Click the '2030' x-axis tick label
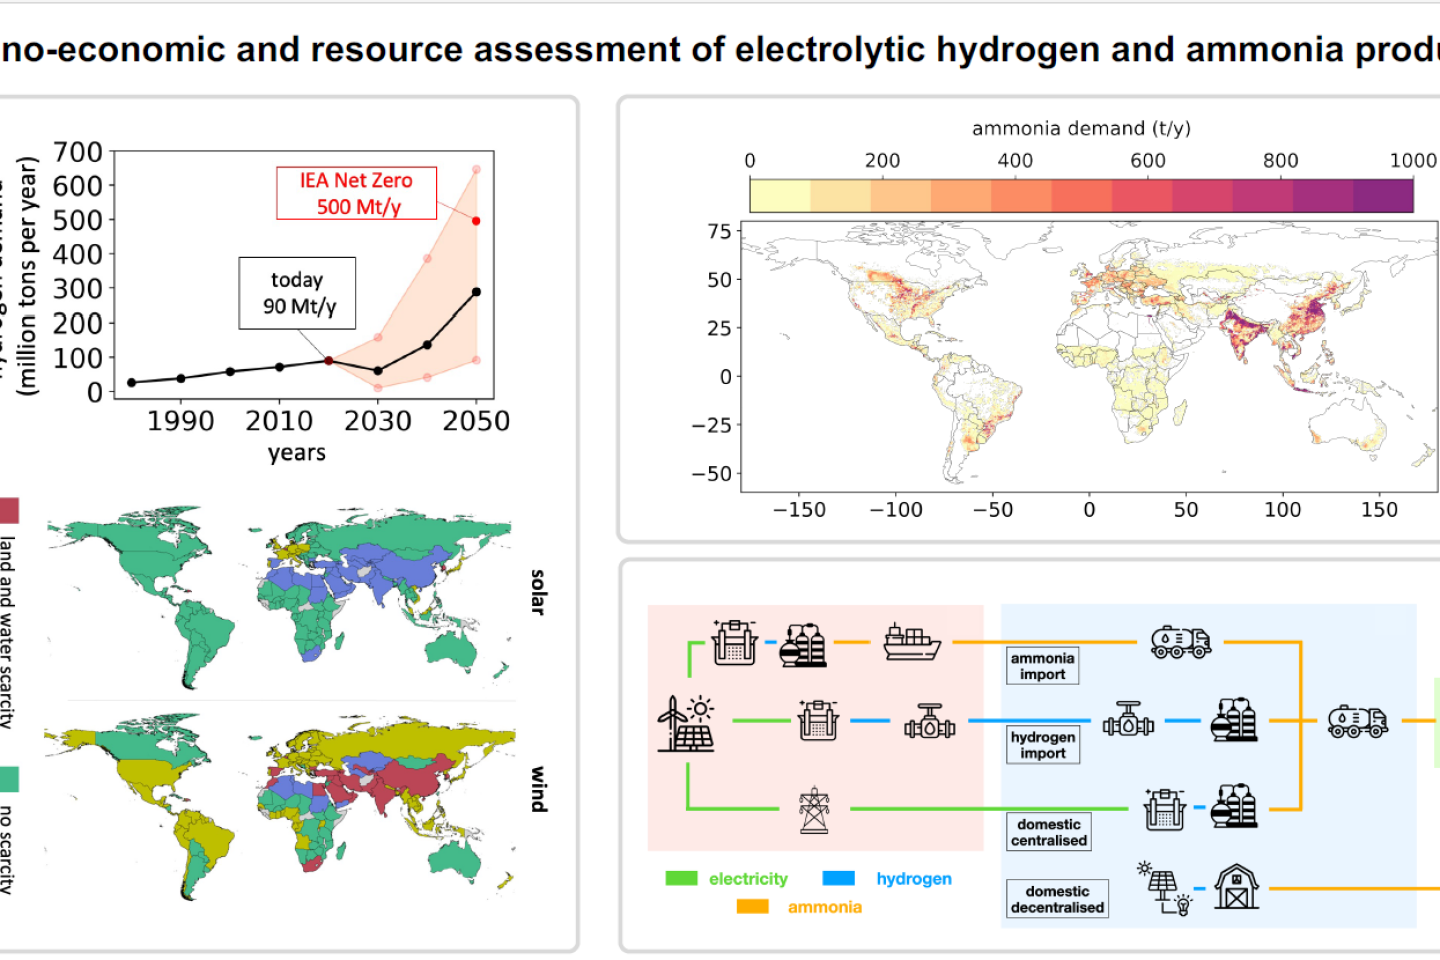The width and height of the screenshot is (1440, 960). [x=378, y=421]
